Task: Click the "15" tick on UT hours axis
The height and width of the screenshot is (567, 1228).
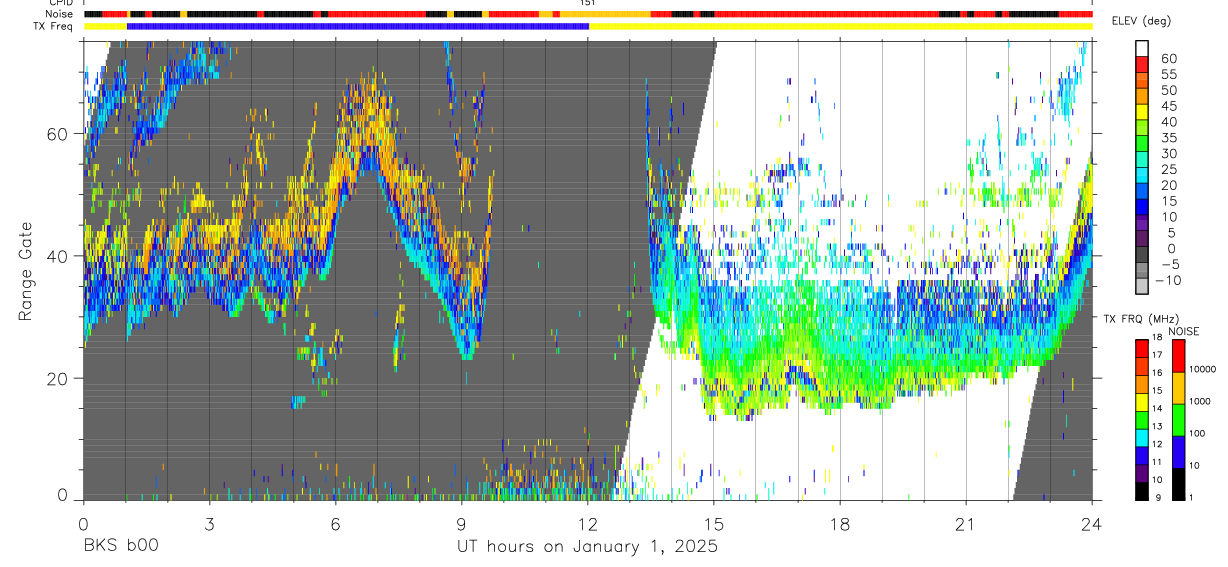Action: (714, 523)
